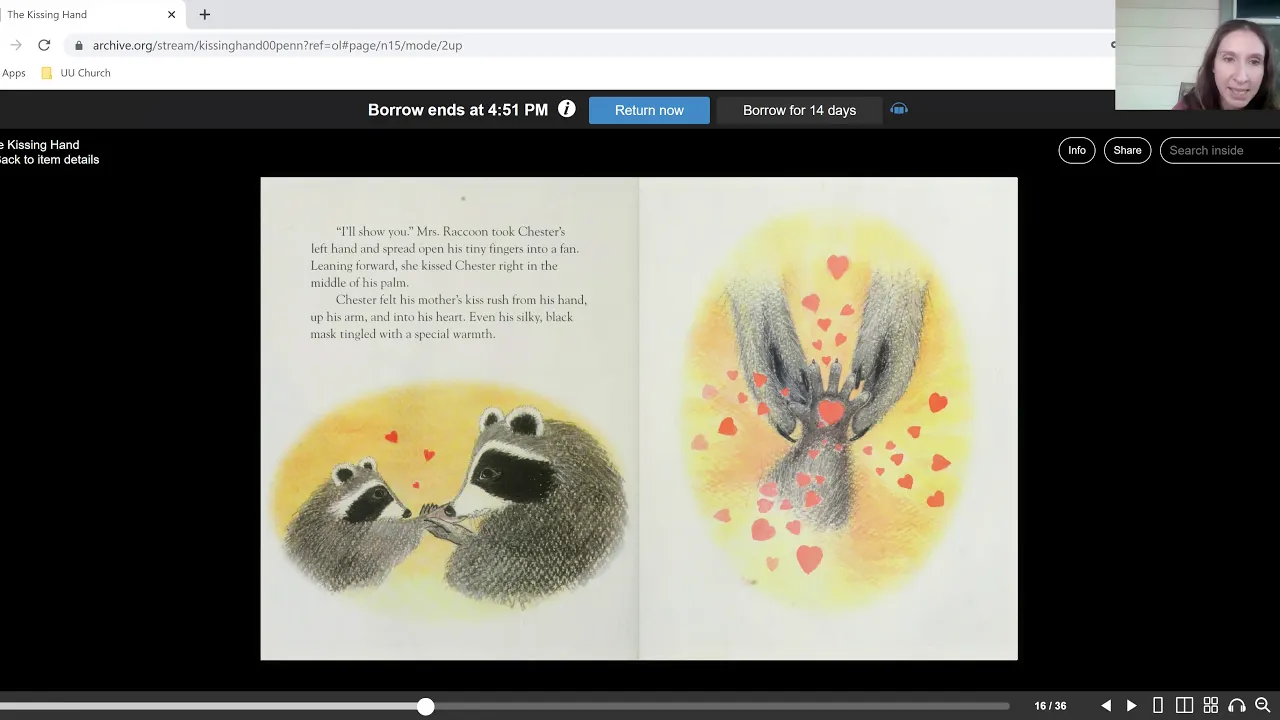Open UU Church bookmark folder
Viewport: 1280px width, 720px height.
coord(76,73)
